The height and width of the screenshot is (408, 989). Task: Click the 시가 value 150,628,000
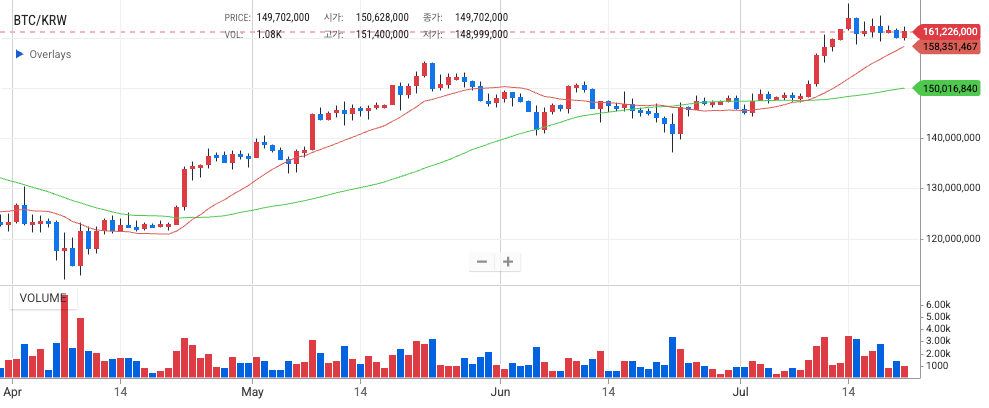(x=382, y=18)
